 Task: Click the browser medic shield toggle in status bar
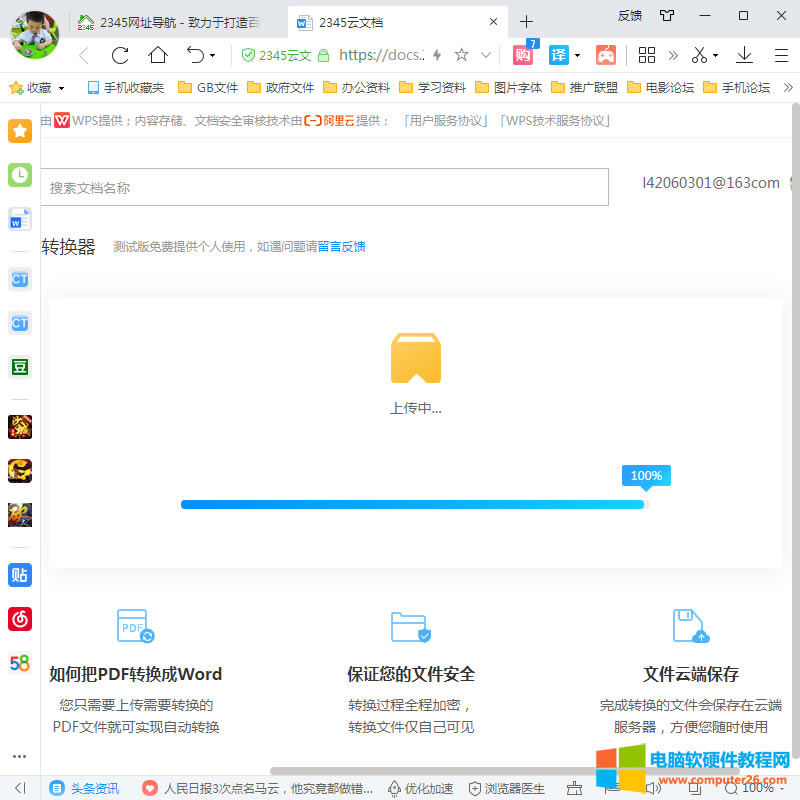click(x=474, y=789)
